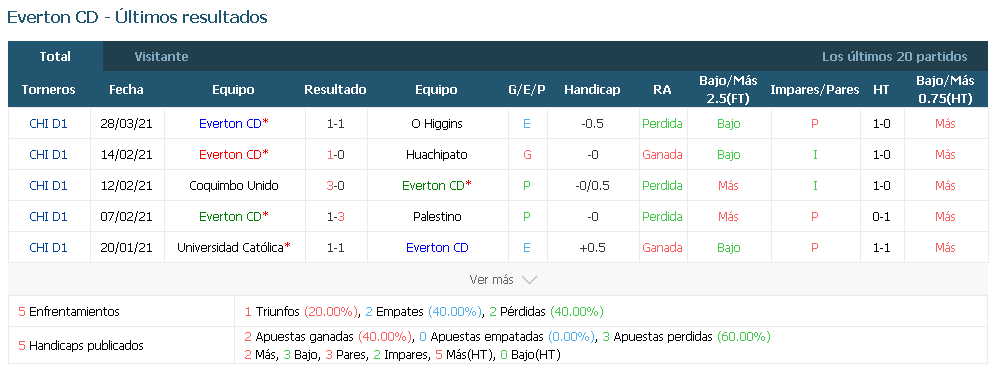Open the Coquimbo Unido team link

click(234, 185)
